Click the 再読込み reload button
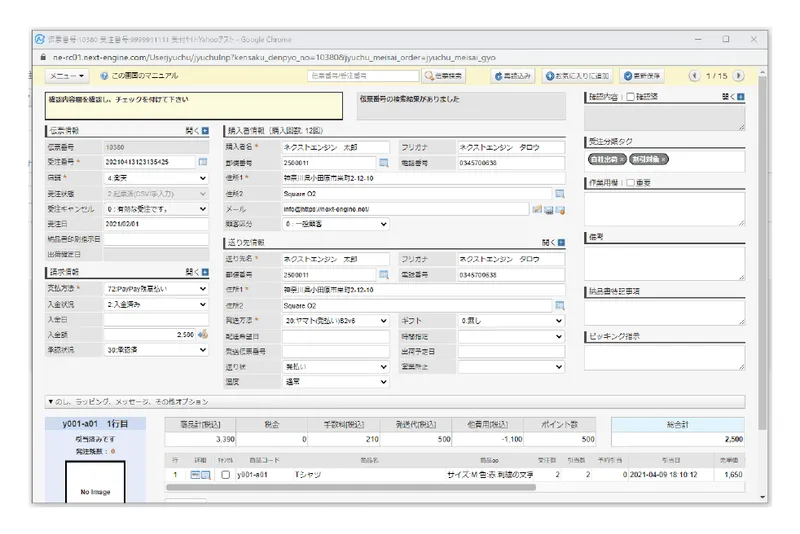 tap(513, 76)
